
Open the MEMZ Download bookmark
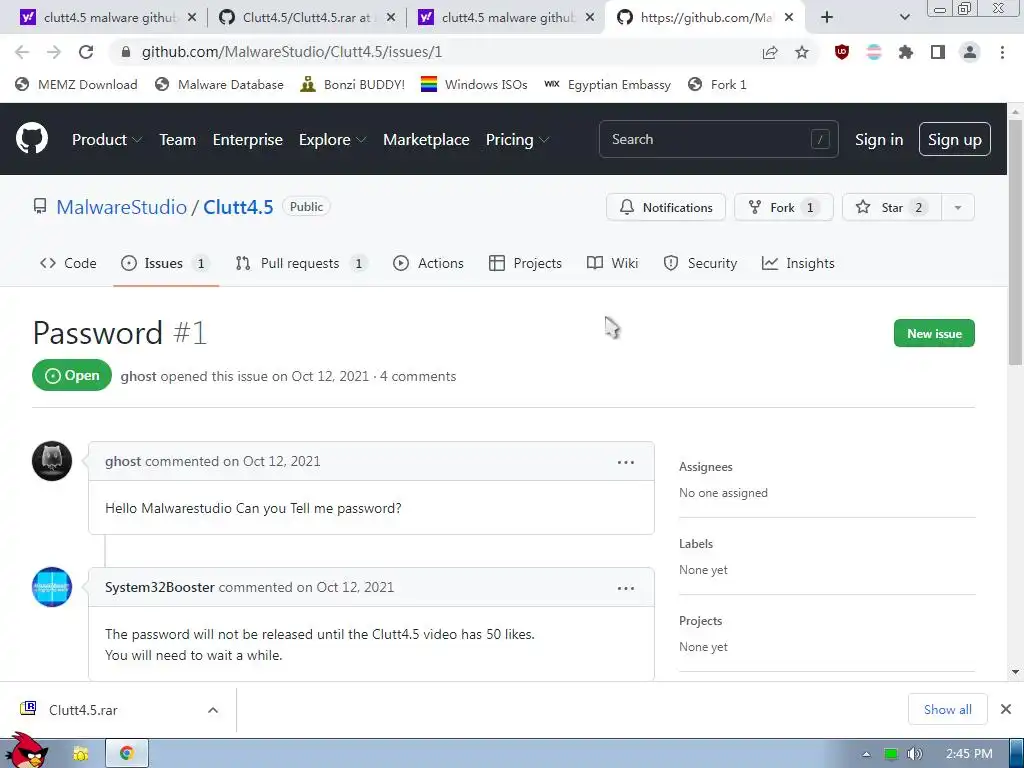(x=76, y=84)
